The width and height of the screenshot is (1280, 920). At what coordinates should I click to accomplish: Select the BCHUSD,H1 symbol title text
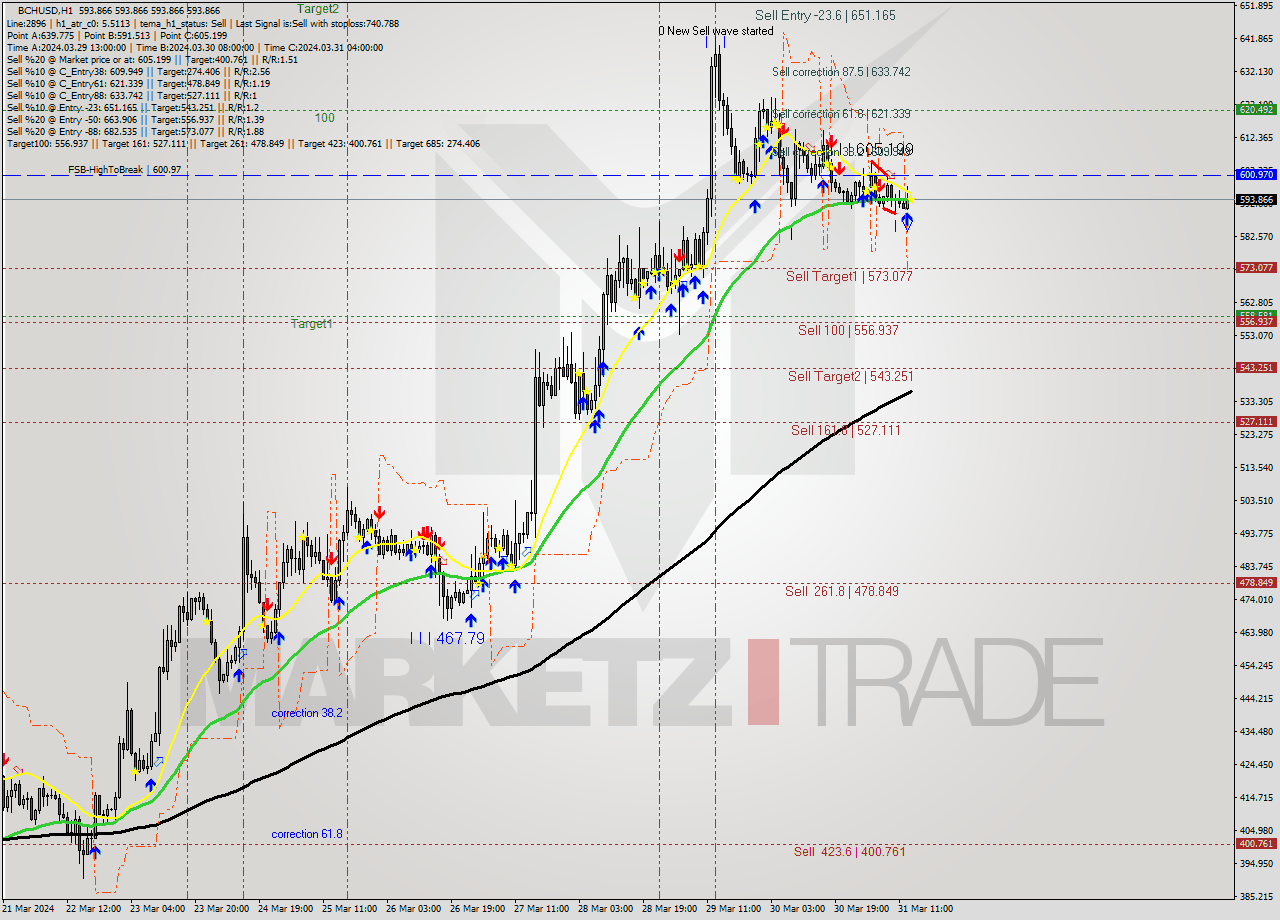[45, 11]
